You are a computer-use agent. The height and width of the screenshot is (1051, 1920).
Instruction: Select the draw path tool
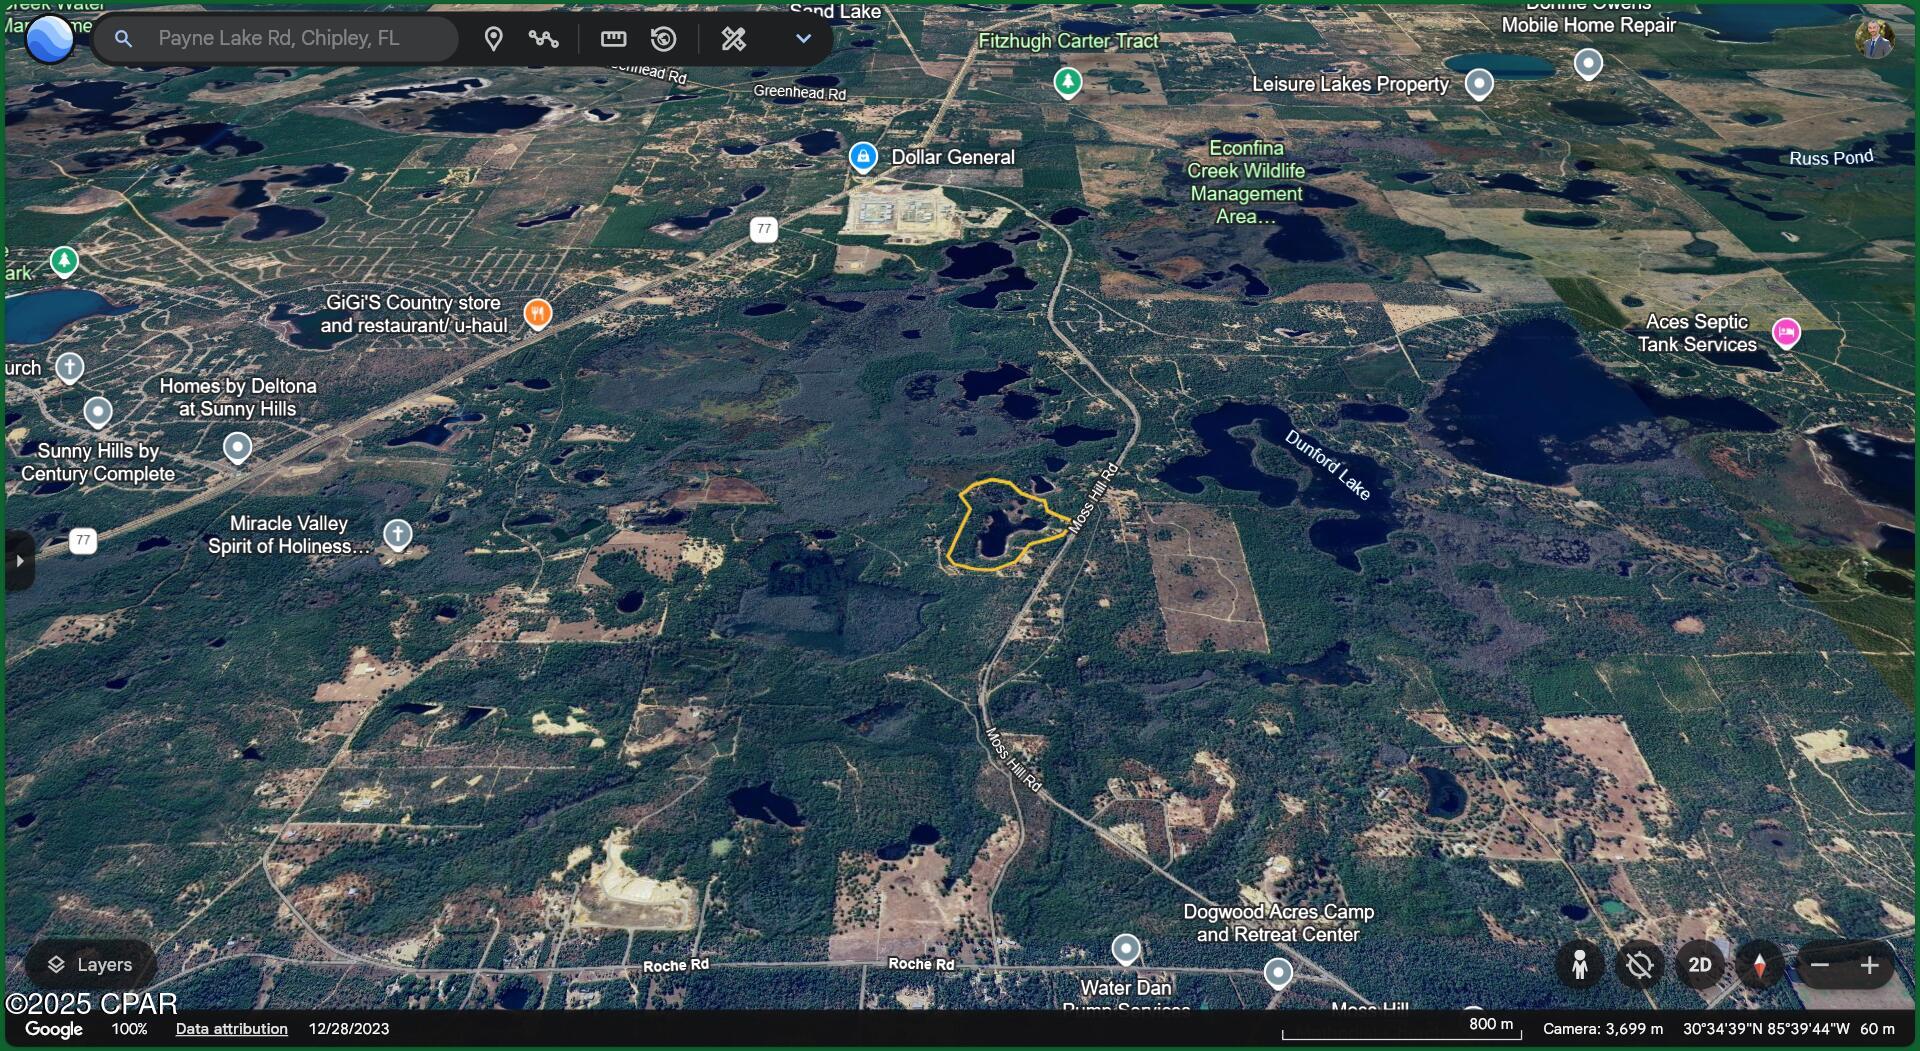click(x=544, y=39)
